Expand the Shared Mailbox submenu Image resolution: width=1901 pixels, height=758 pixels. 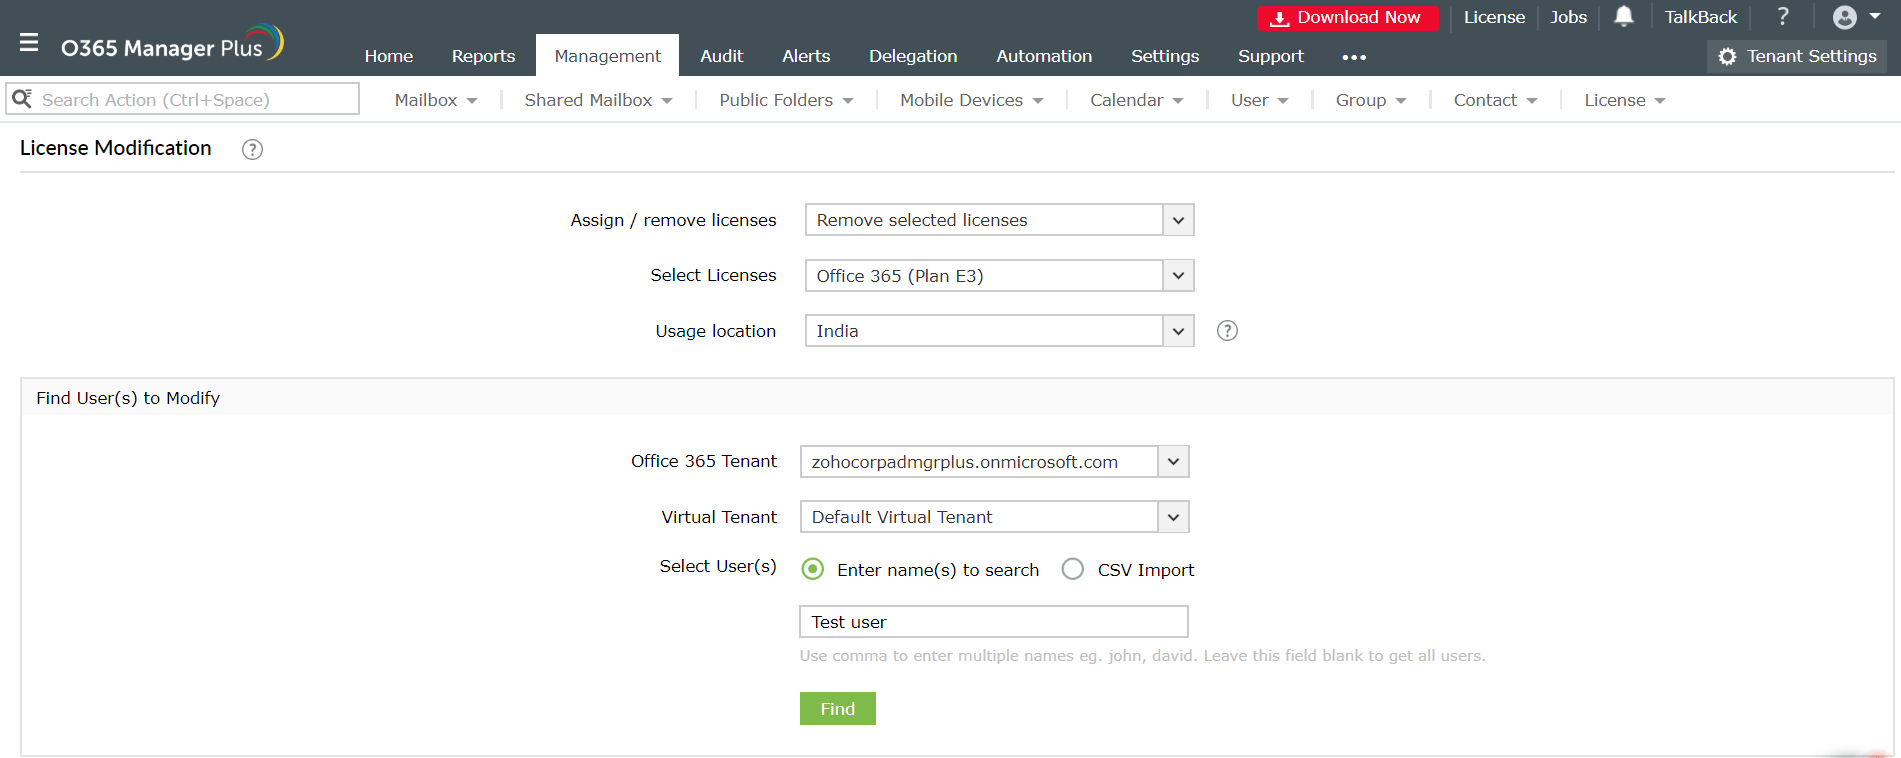pos(598,100)
